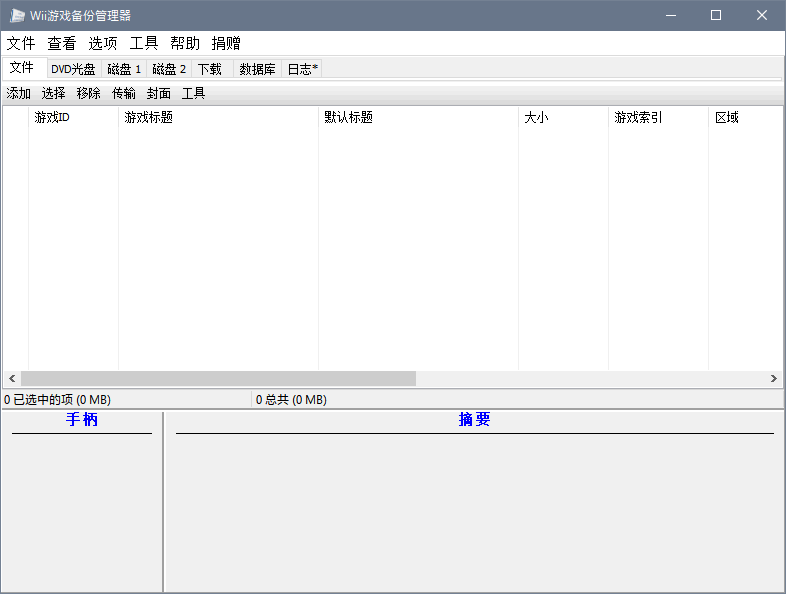This screenshot has height=594, width=786.
Task: Click the horizontal scrollbar thumb
Action: pos(218,379)
